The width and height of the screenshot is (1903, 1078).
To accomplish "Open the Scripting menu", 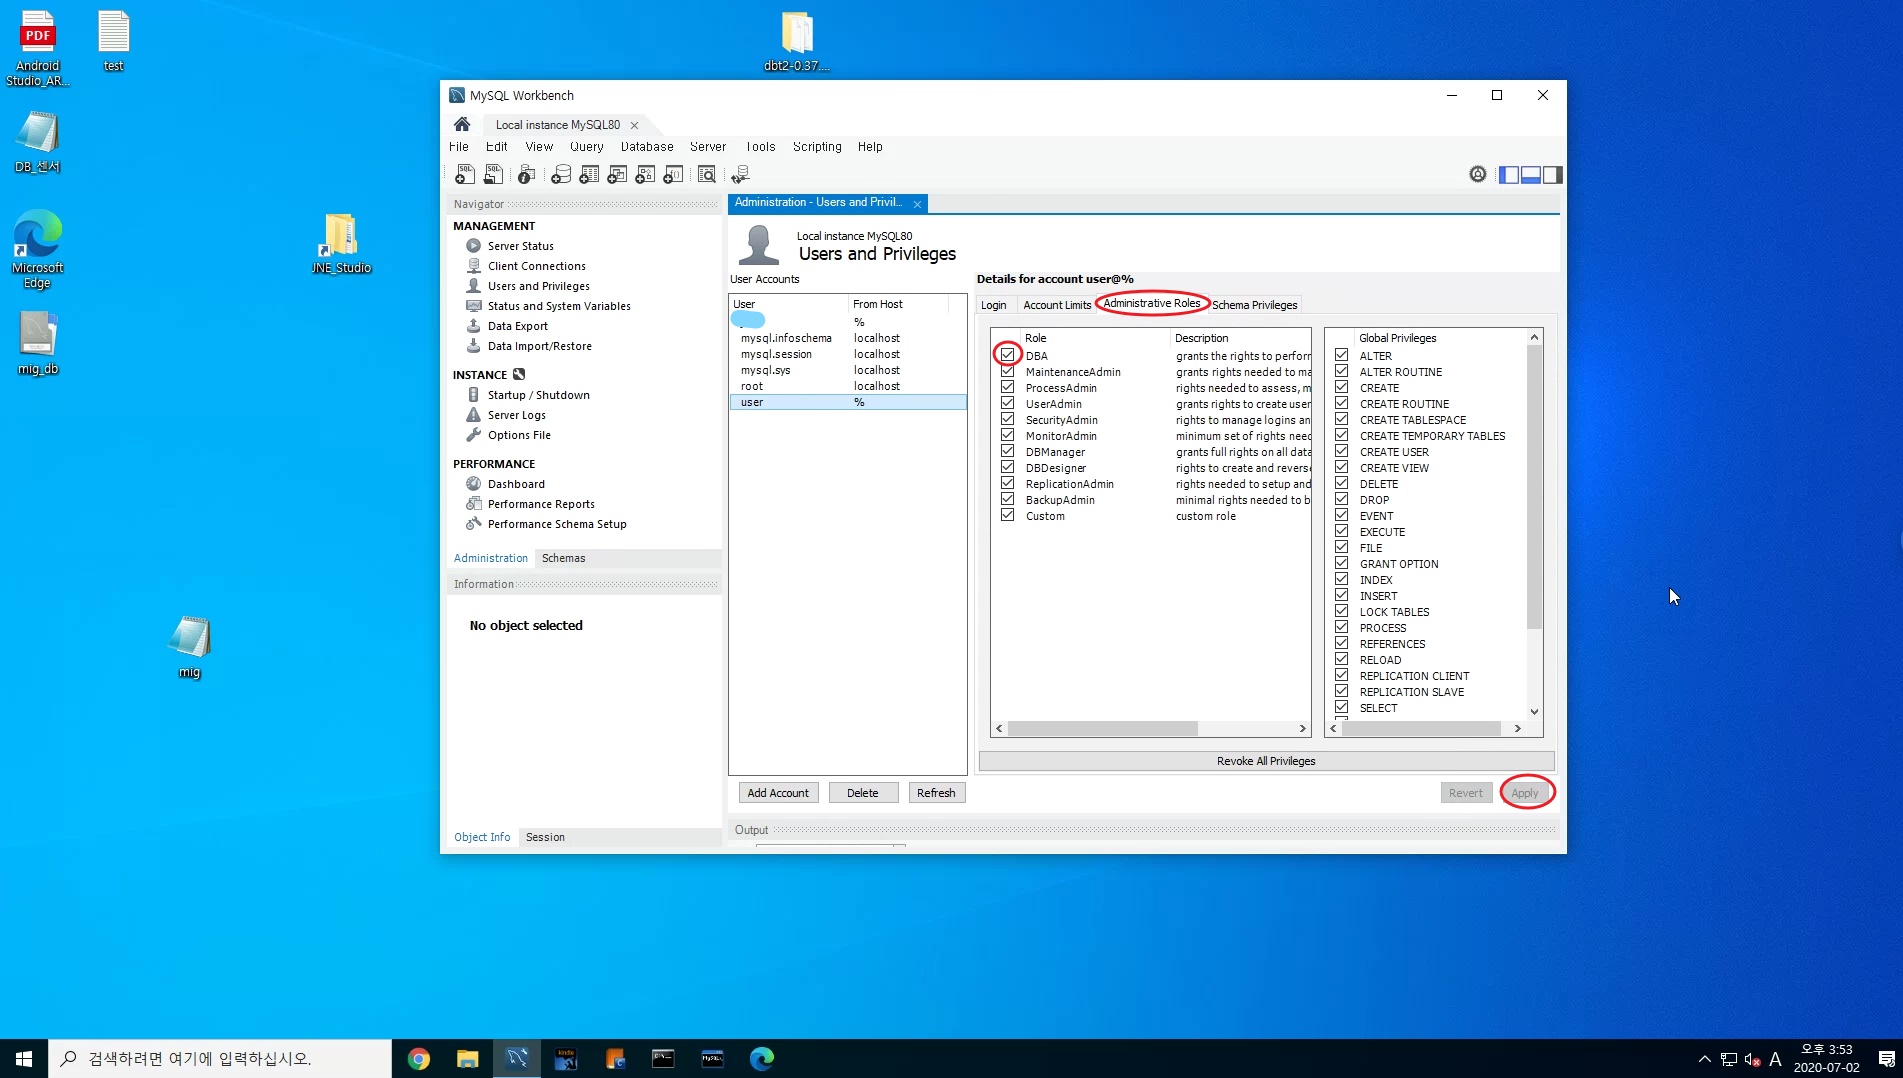I will tap(816, 146).
